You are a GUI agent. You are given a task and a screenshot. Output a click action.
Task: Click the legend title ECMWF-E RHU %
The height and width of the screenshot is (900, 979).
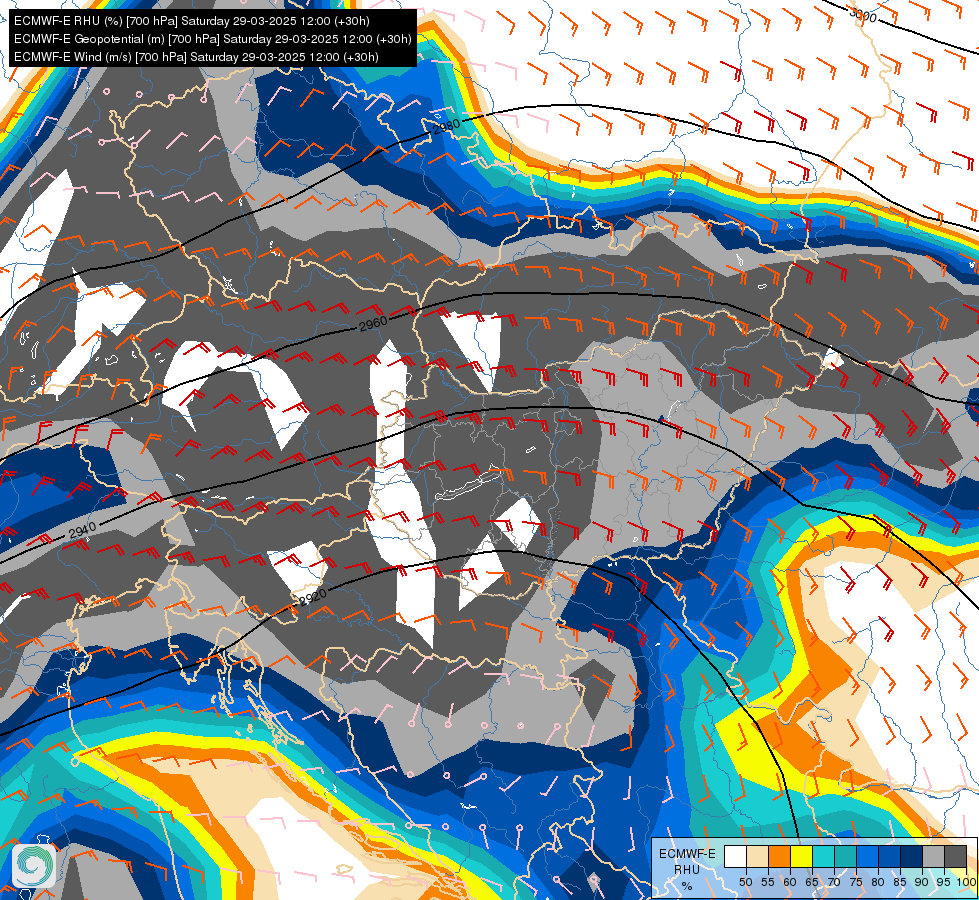[x=687, y=869]
